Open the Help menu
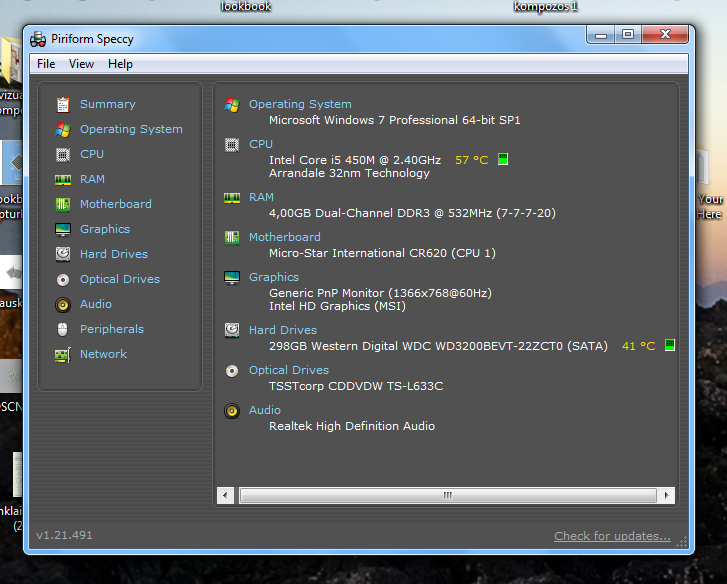 pyautogui.click(x=120, y=64)
